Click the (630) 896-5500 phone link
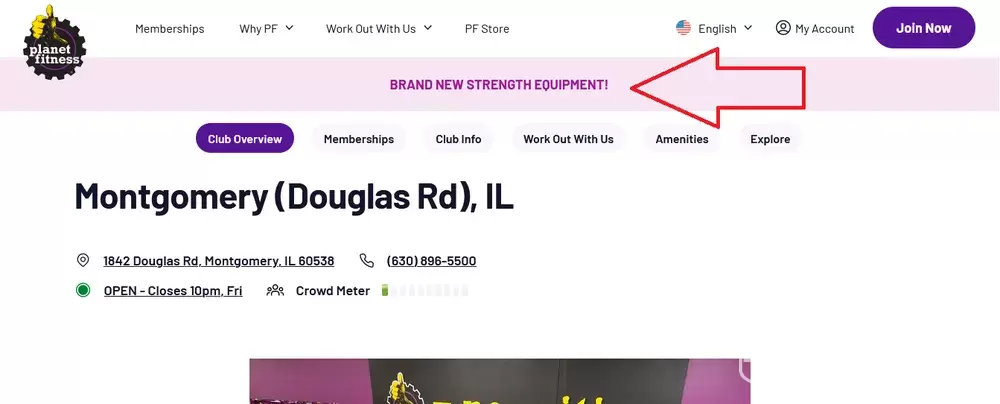 tap(431, 261)
